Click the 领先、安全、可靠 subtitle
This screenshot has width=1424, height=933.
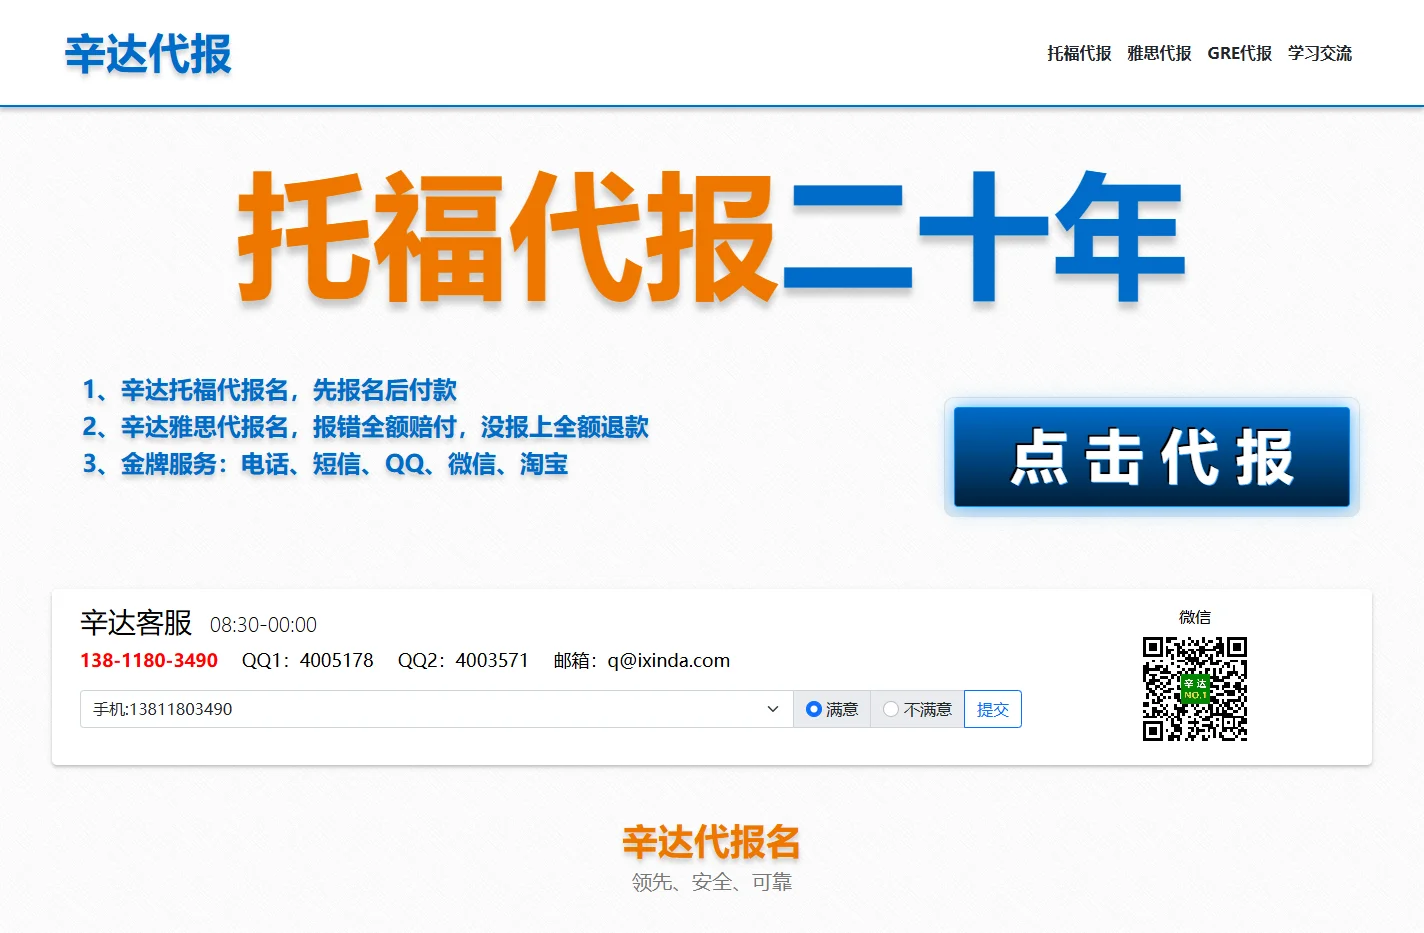[711, 882]
